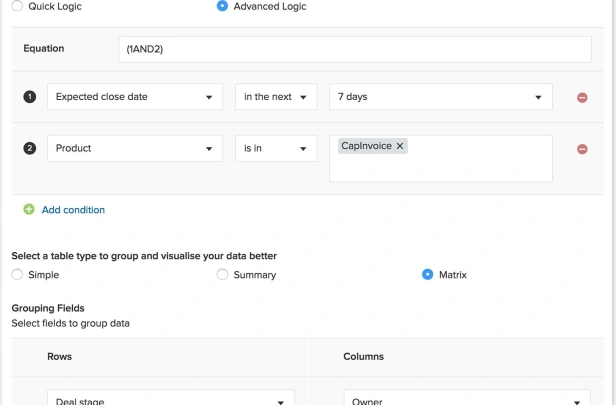Image resolution: width=616 pixels, height=405 pixels.
Task: Open the 'is in' operator dropdown
Action: (276, 148)
